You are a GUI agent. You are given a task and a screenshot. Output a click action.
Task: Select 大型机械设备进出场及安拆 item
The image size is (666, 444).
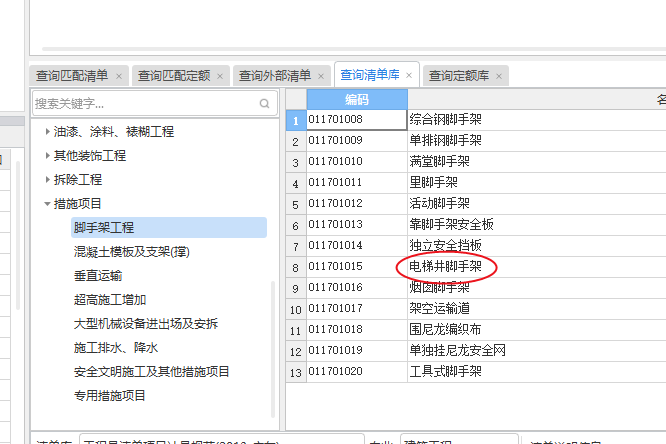(x=146, y=324)
